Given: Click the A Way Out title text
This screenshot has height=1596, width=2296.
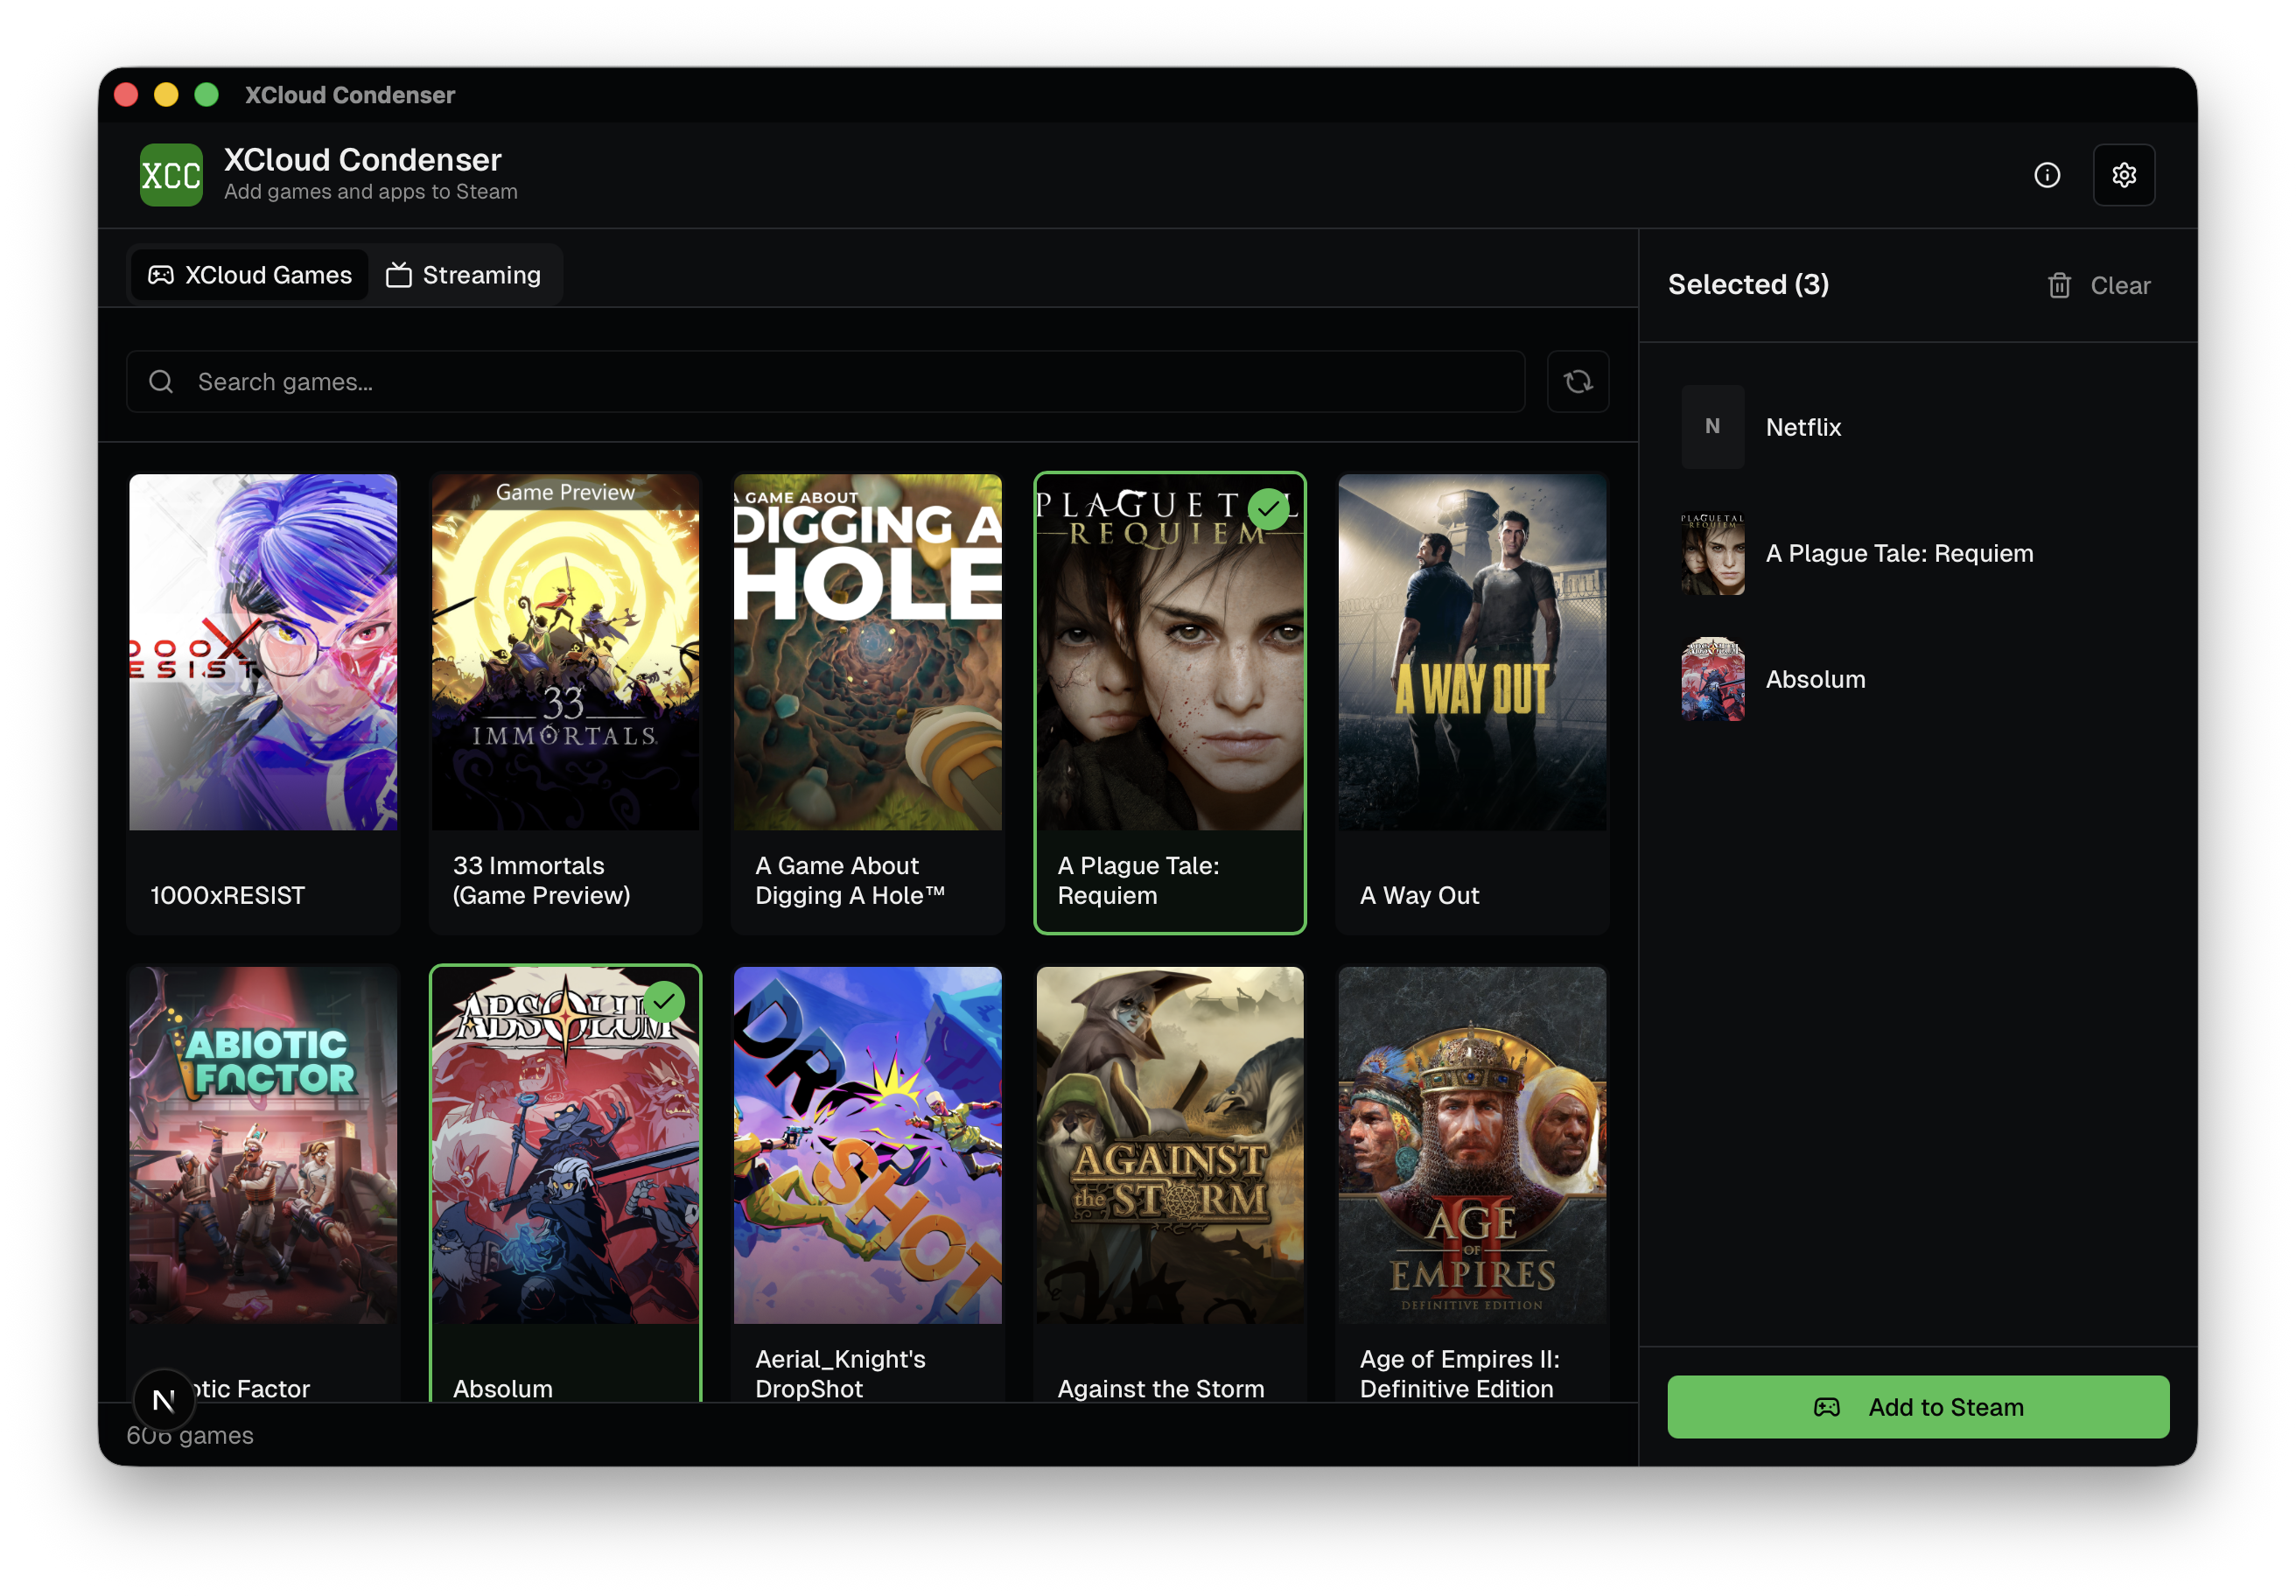Looking at the screenshot, I should coord(1419,895).
